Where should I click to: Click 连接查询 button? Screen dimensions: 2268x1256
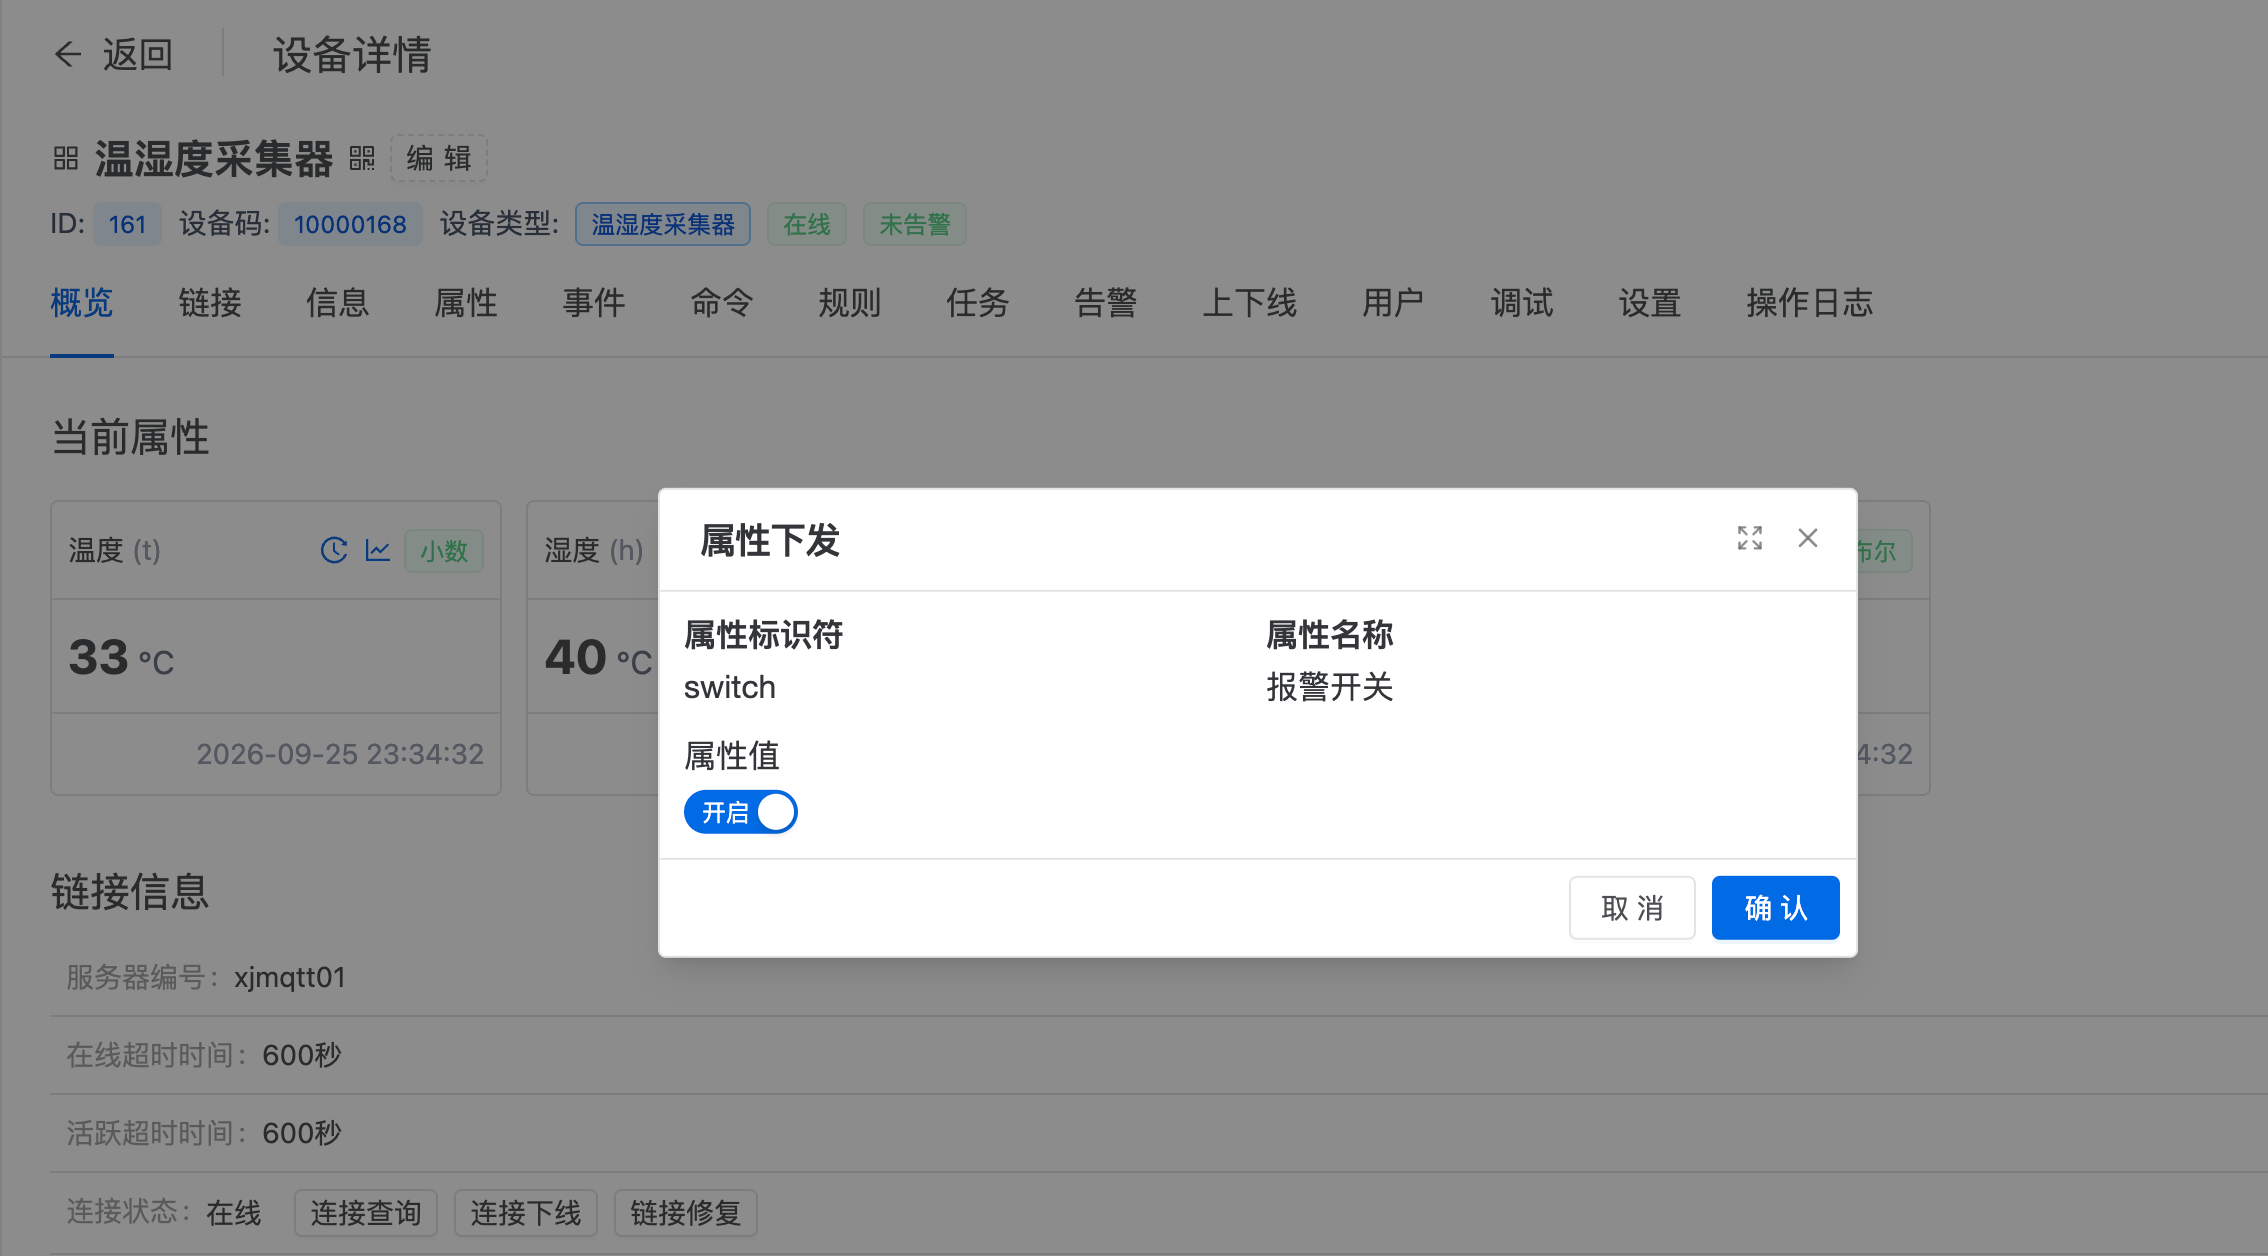pyautogui.click(x=366, y=1213)
